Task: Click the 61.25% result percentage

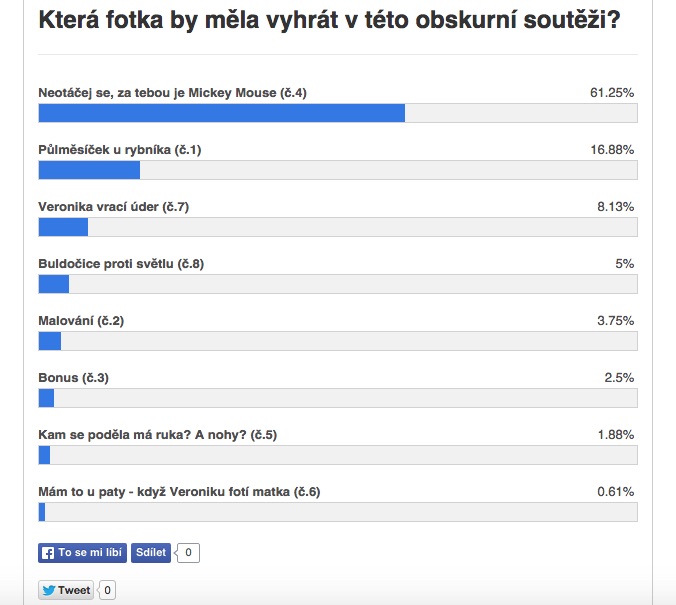Action: point(612,93)
